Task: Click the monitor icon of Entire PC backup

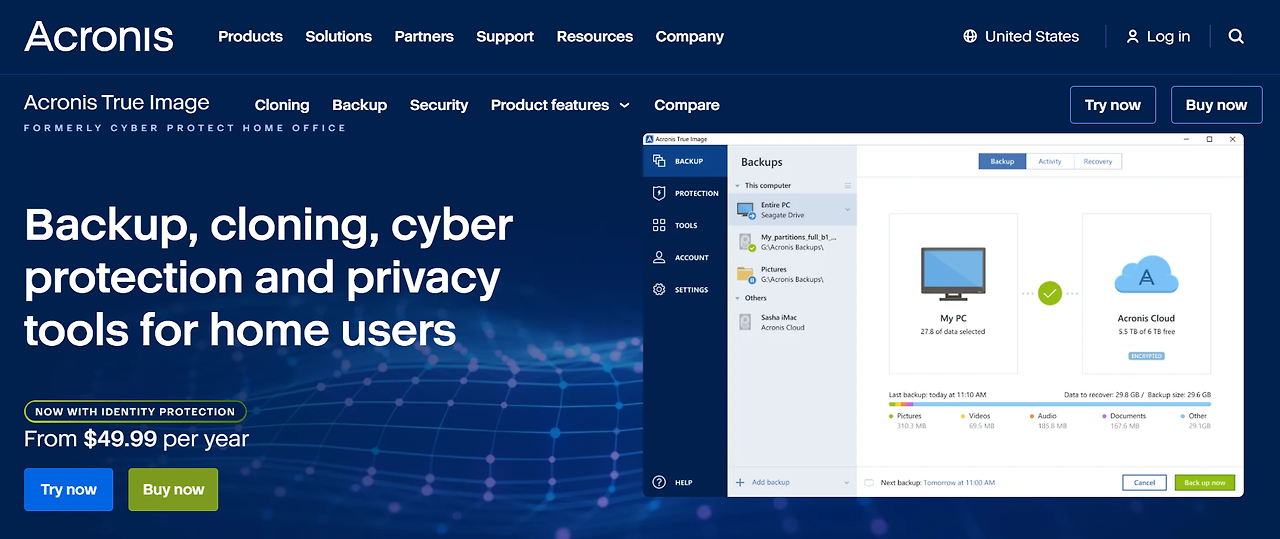Action: (745, 210)
